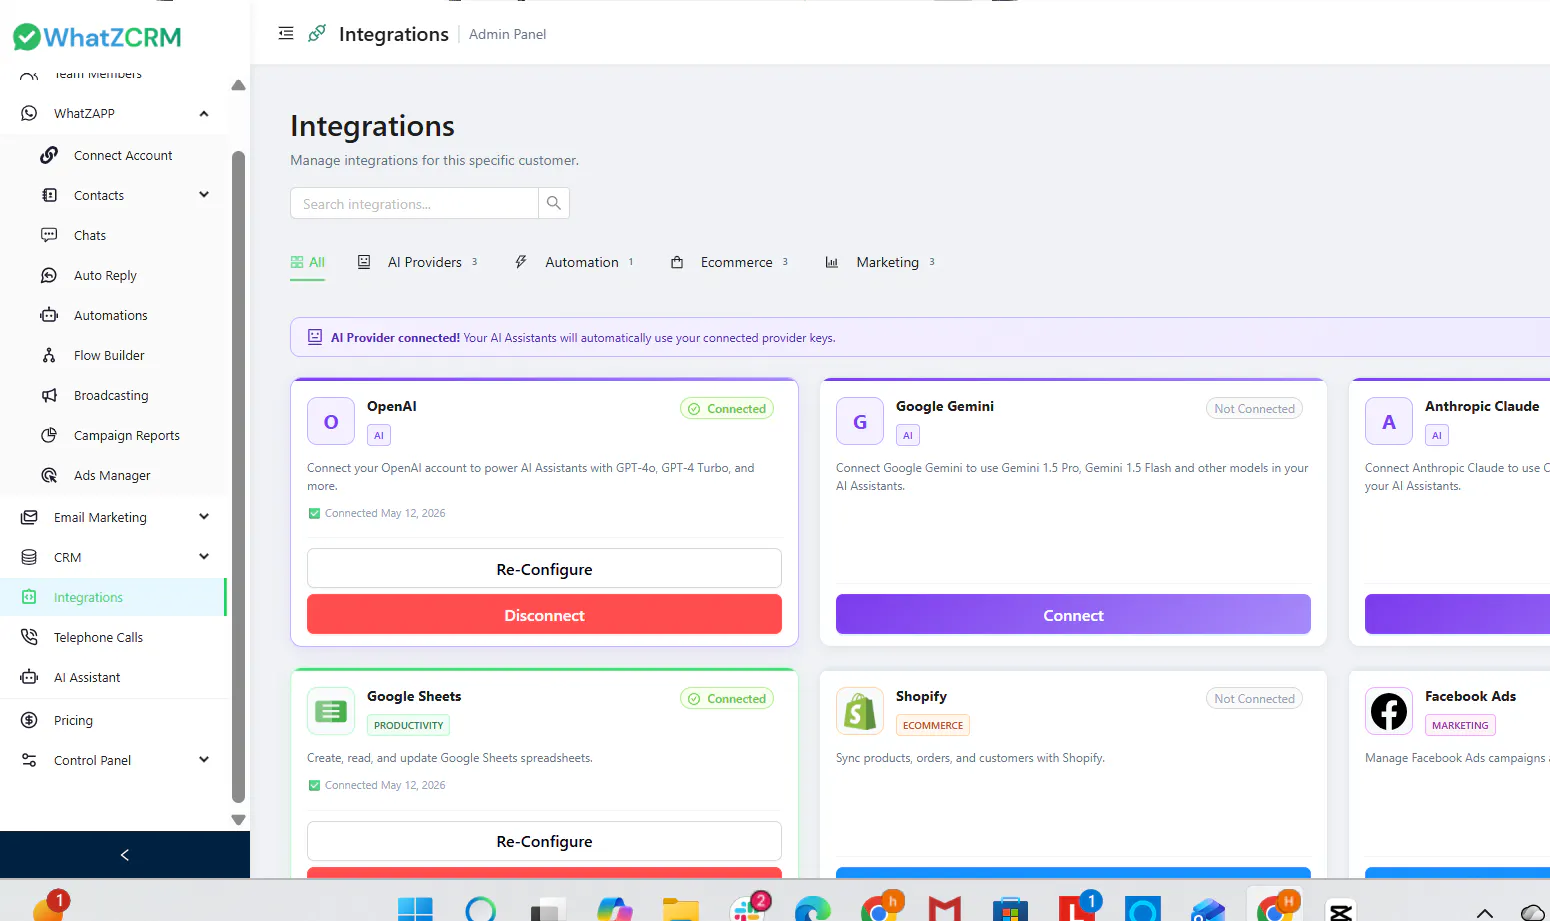Click the Anthropic Claude A logo tile
The width and height of the screenshot is (1550, 921).
coord(1389,421)
